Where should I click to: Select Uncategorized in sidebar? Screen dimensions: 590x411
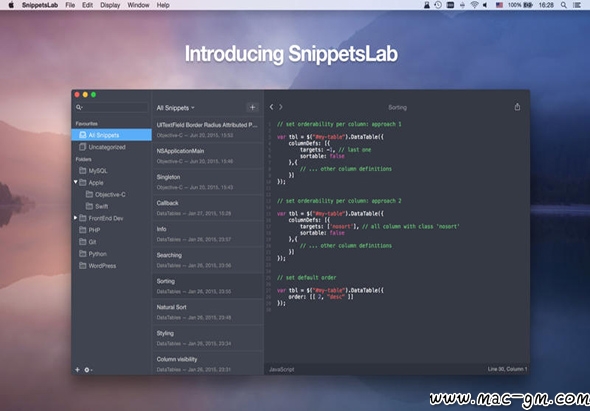click(x=111, y=147)
